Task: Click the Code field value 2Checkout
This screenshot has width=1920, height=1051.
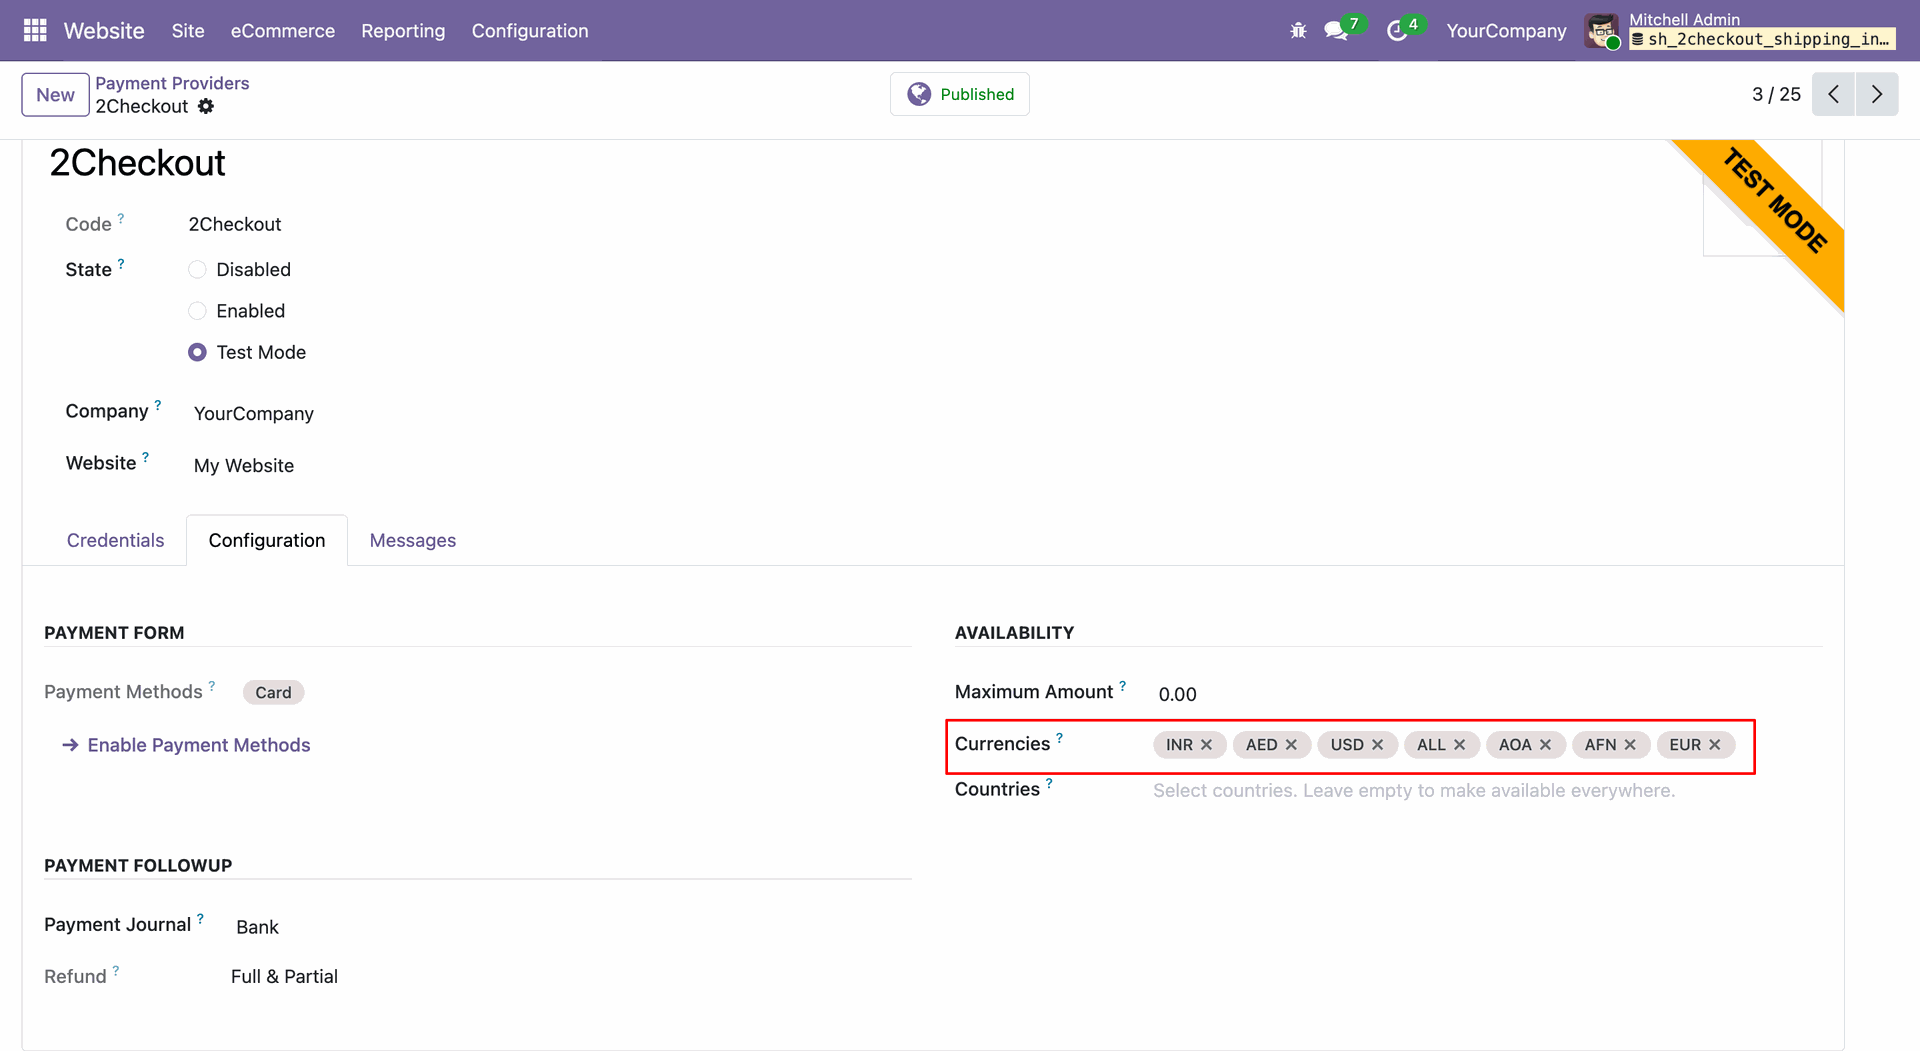Action: (235, 224)
